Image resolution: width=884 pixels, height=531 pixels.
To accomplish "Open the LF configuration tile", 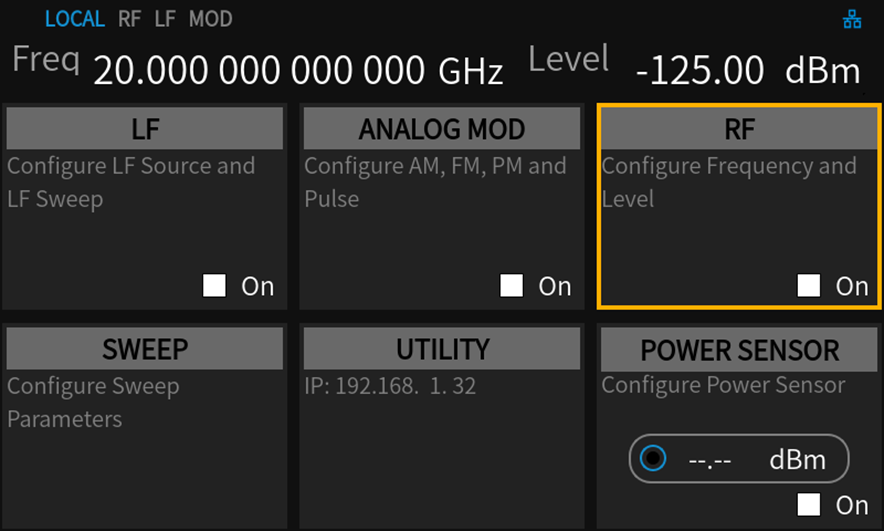I will coord(145,129).
